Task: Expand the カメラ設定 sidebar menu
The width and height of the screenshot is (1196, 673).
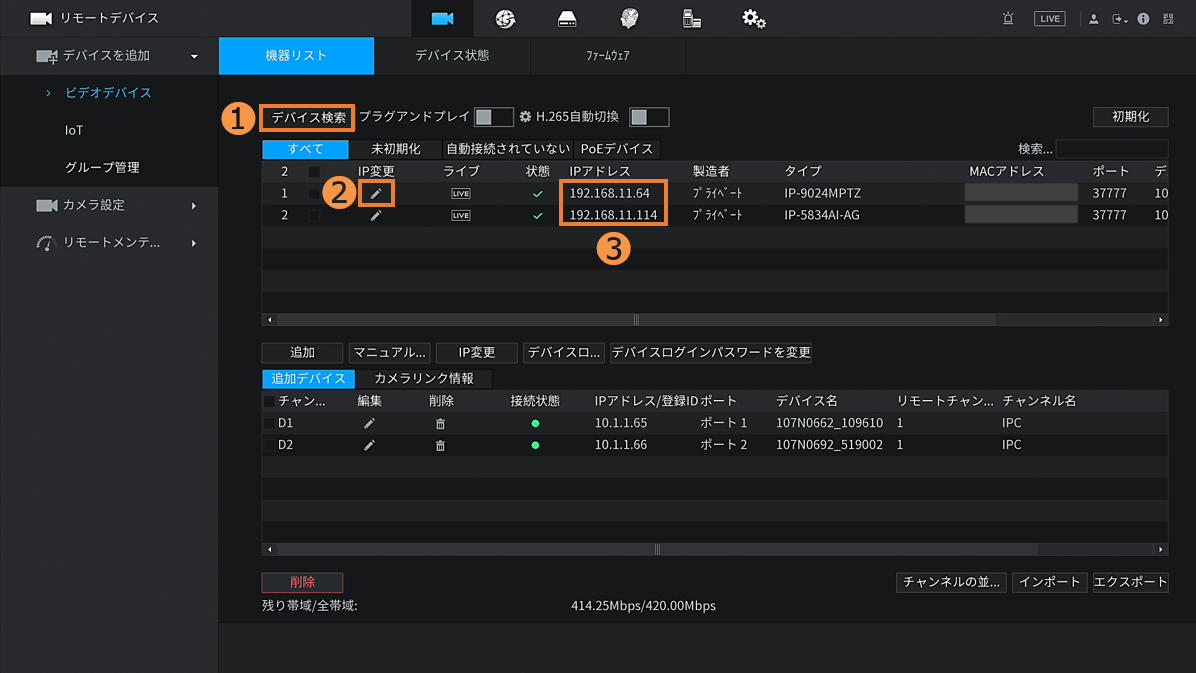Action: click(194, 205)
